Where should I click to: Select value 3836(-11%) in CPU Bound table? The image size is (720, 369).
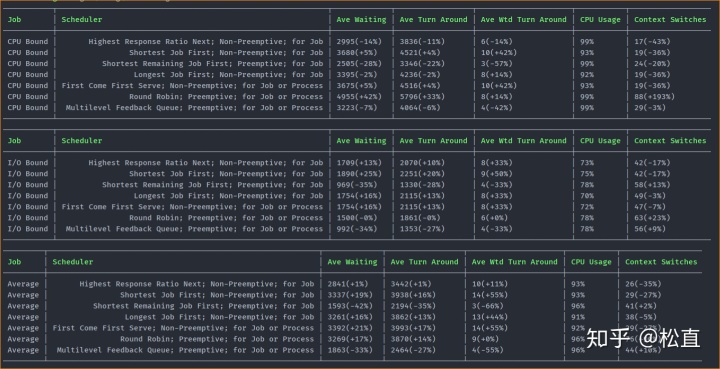(x=422, y=42)
